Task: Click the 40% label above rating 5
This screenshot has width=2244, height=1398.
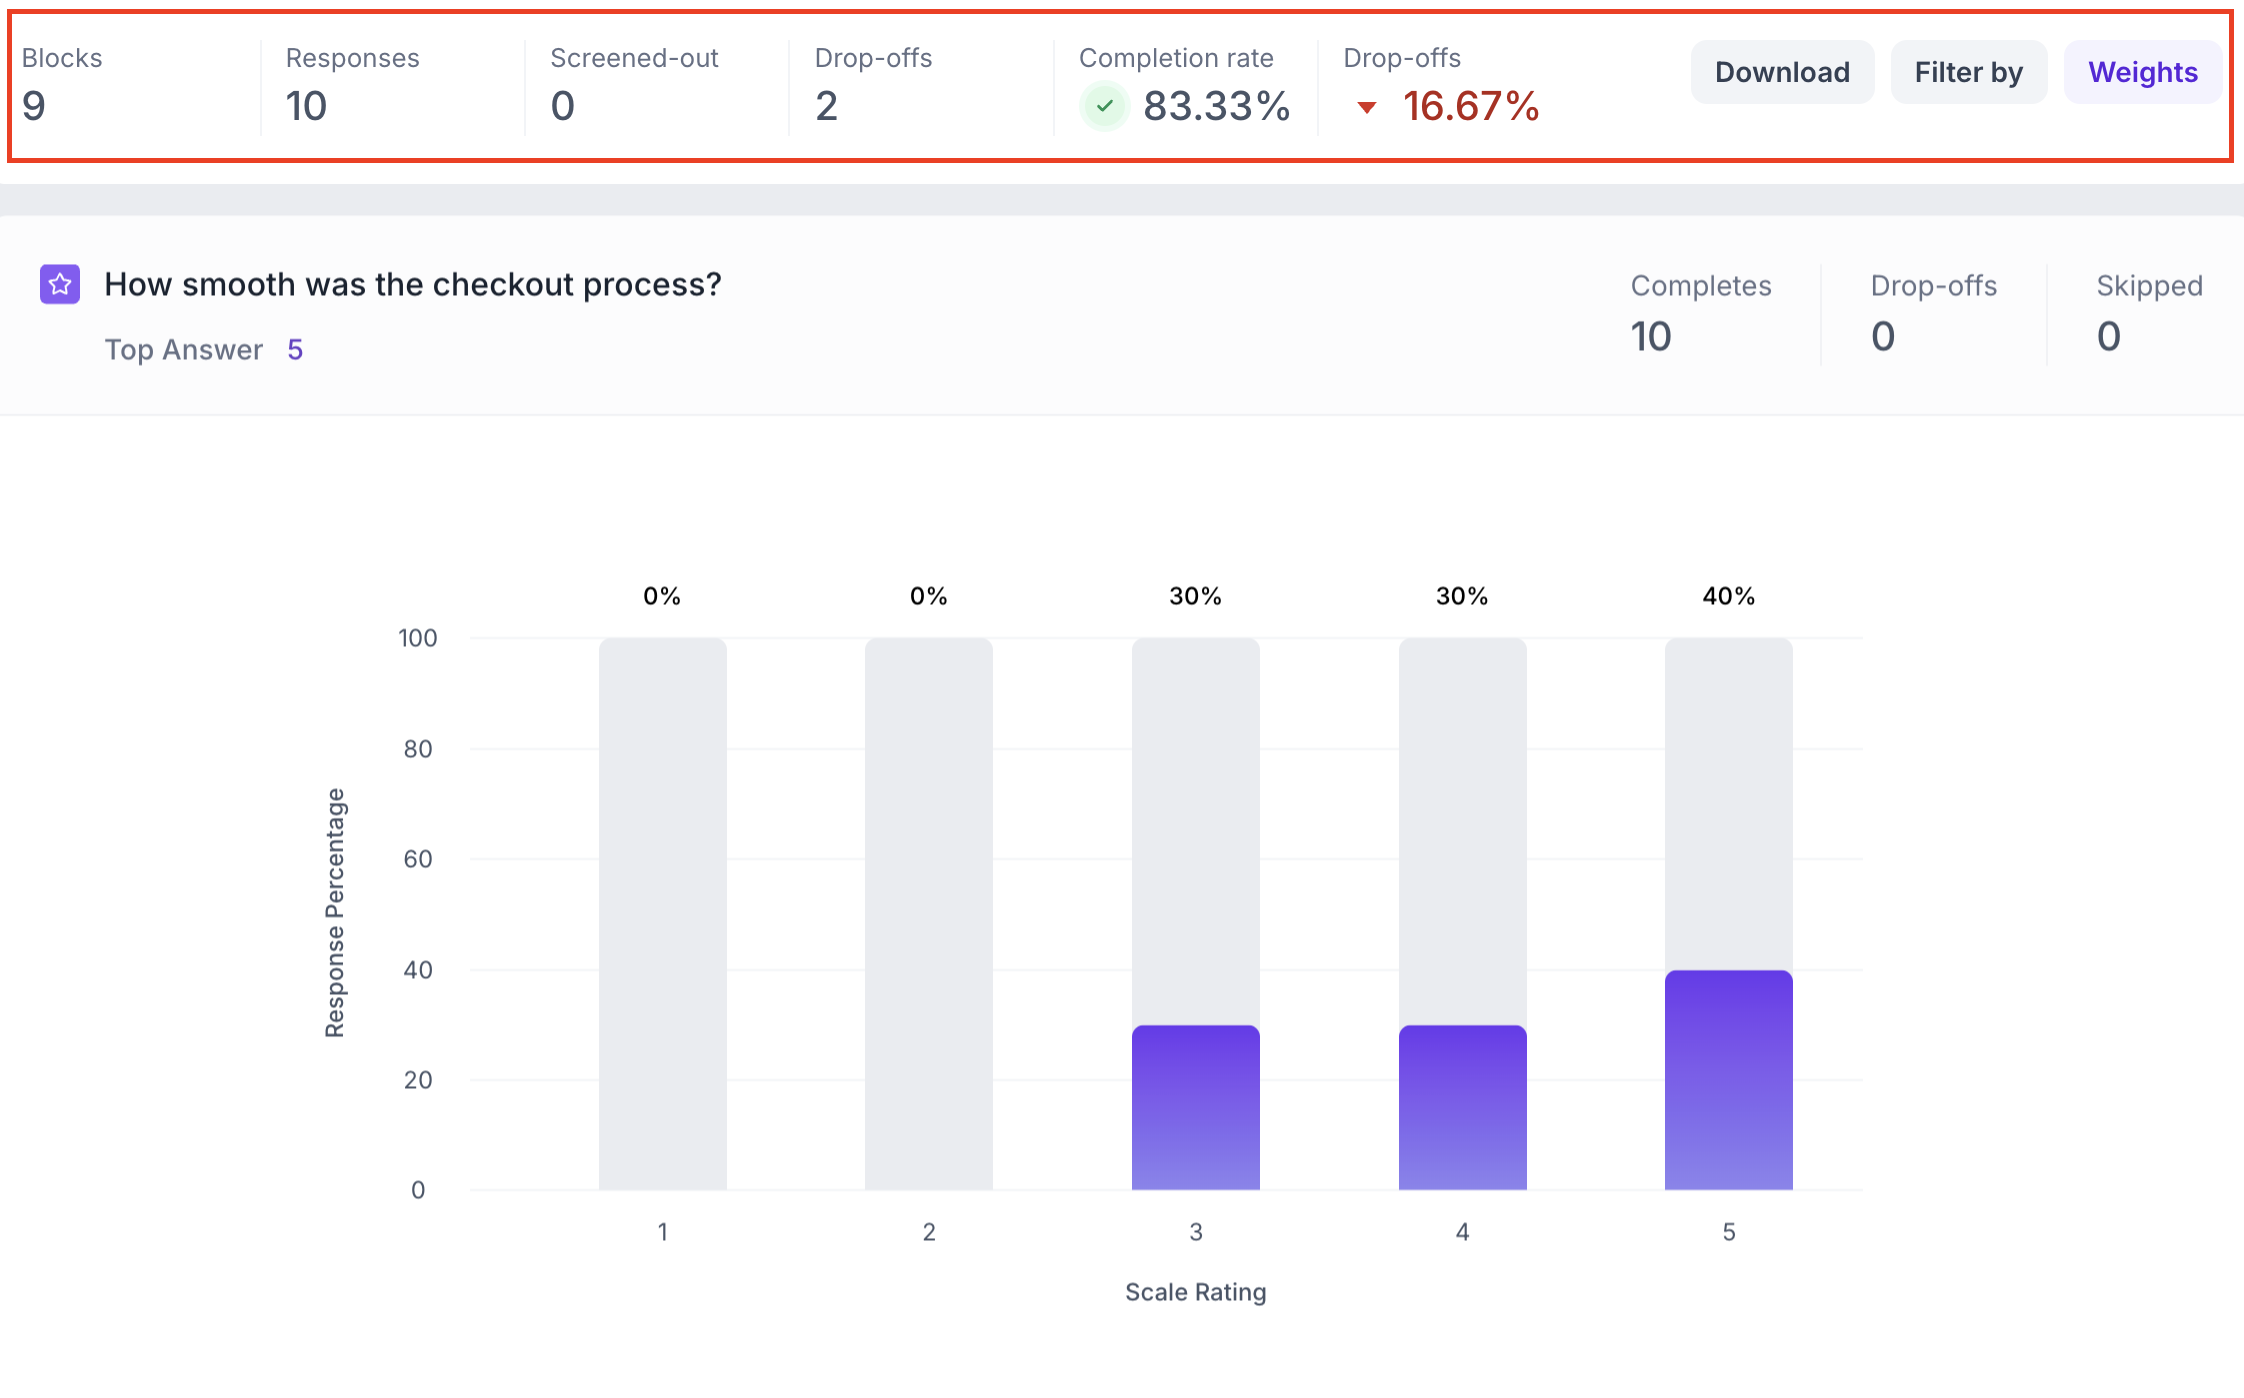Action: tap(1728, 596)
